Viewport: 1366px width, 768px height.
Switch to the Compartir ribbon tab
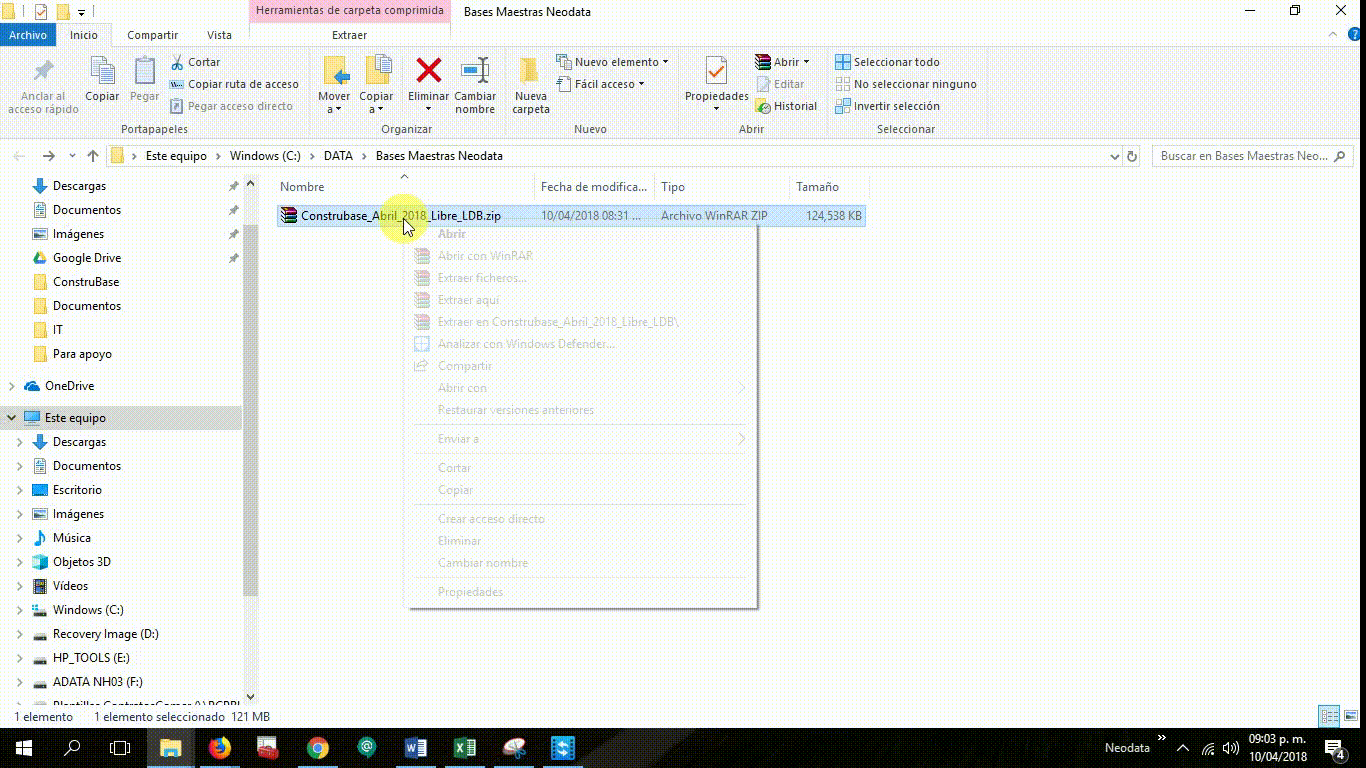(x=152, y=35)
